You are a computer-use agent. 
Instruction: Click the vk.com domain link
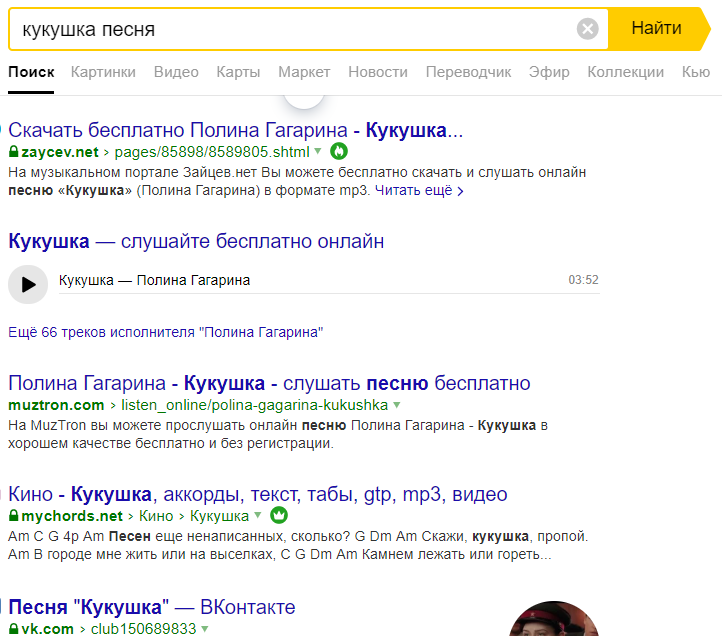click(x=47, y=629)
